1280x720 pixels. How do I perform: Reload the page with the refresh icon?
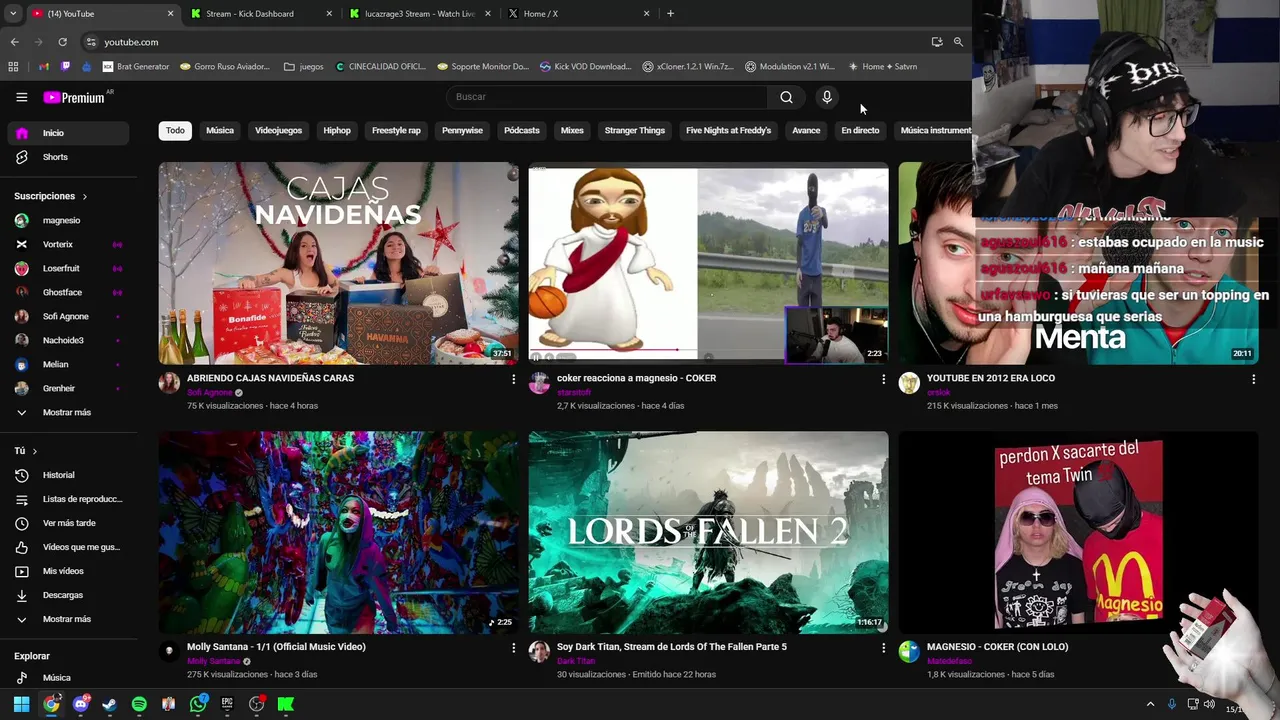pos(62,42)
